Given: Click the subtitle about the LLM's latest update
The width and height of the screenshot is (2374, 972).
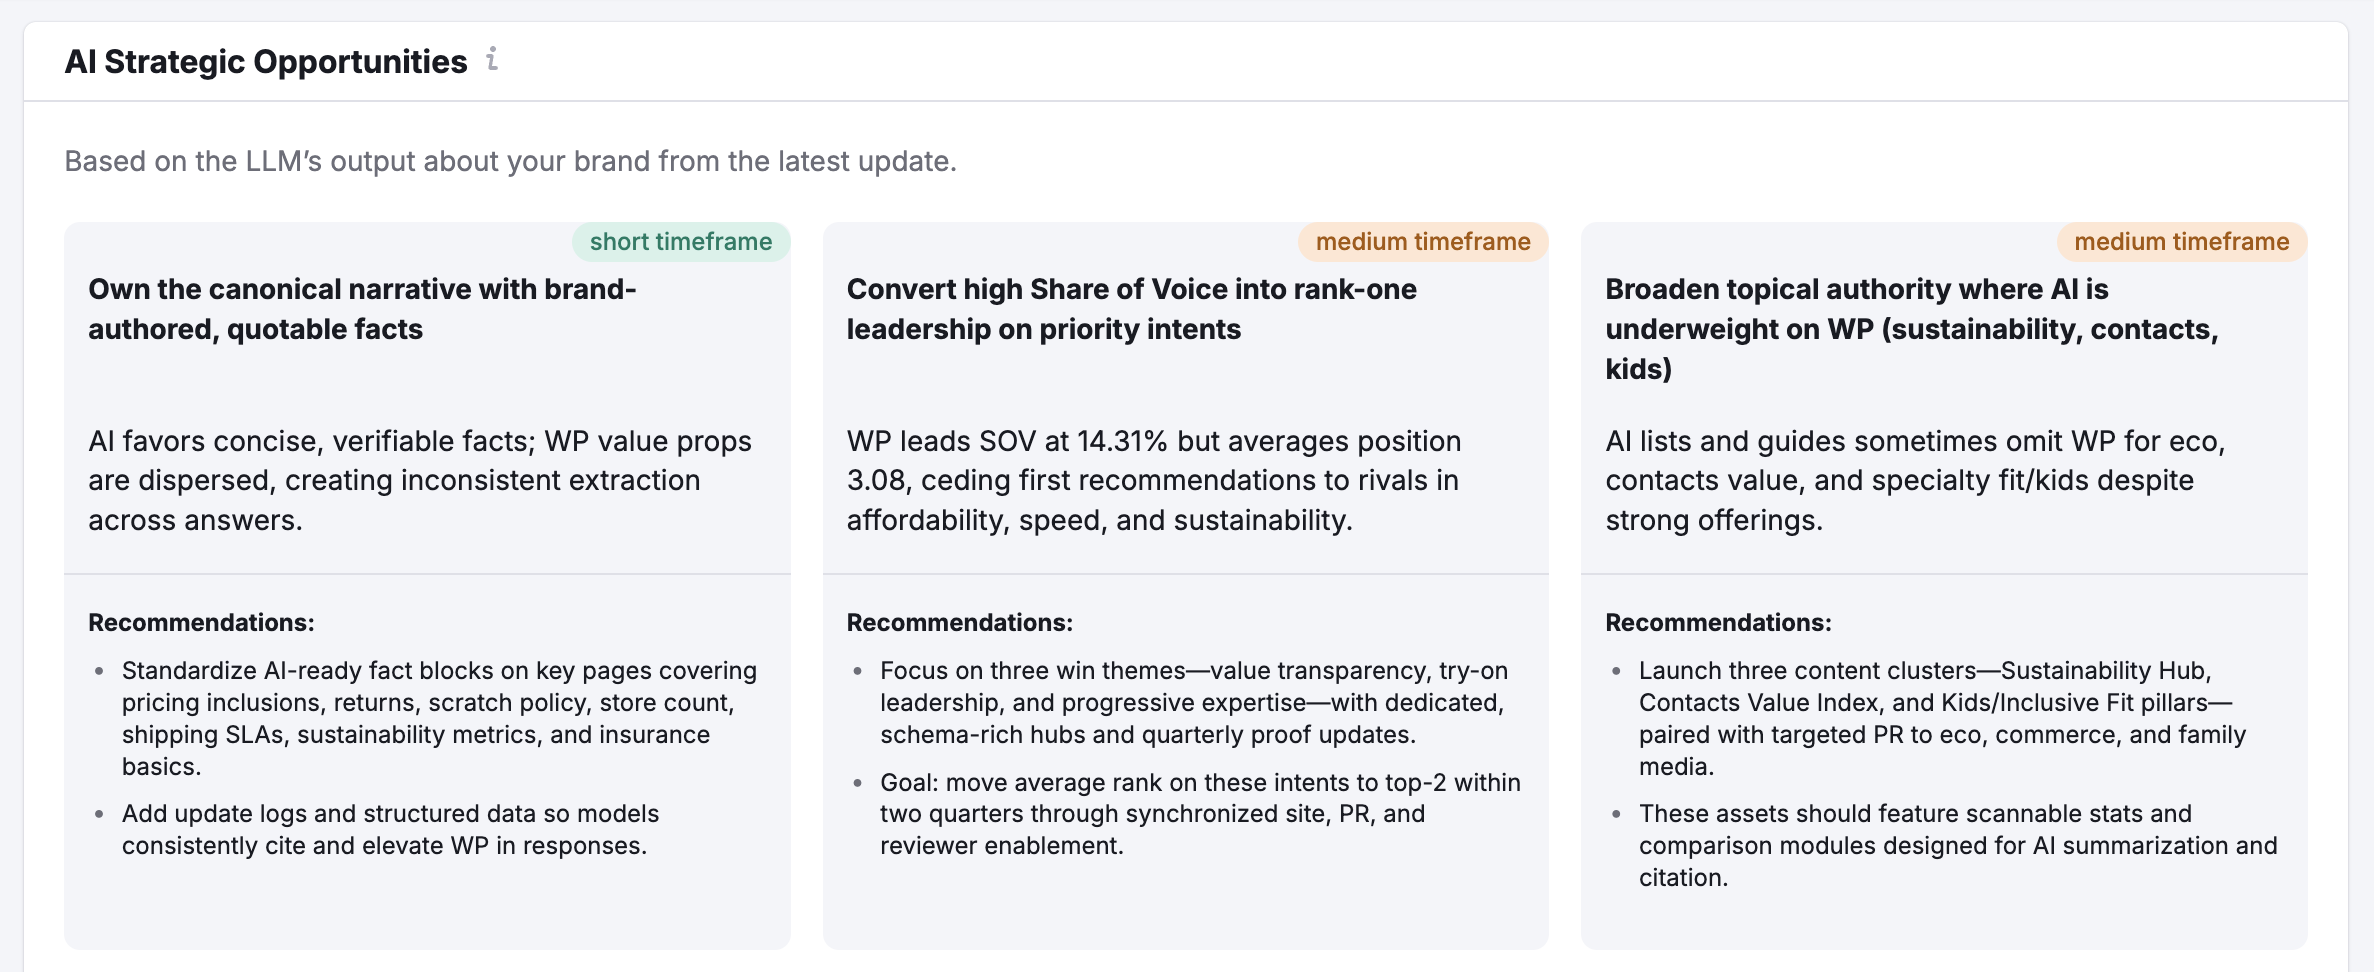Looking at the screenshot, I should click(510, 159).
